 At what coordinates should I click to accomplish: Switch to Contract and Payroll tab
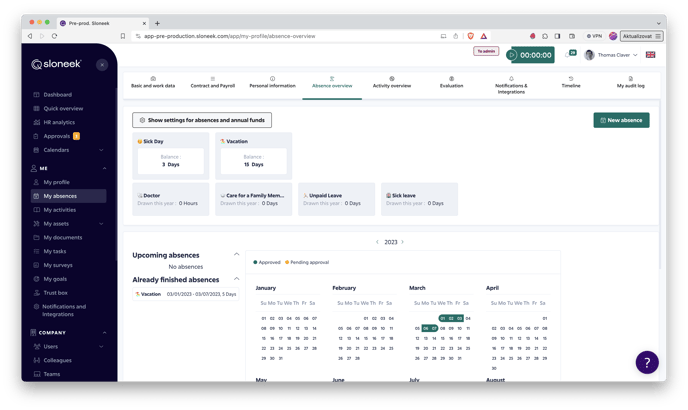click(213, 83)
